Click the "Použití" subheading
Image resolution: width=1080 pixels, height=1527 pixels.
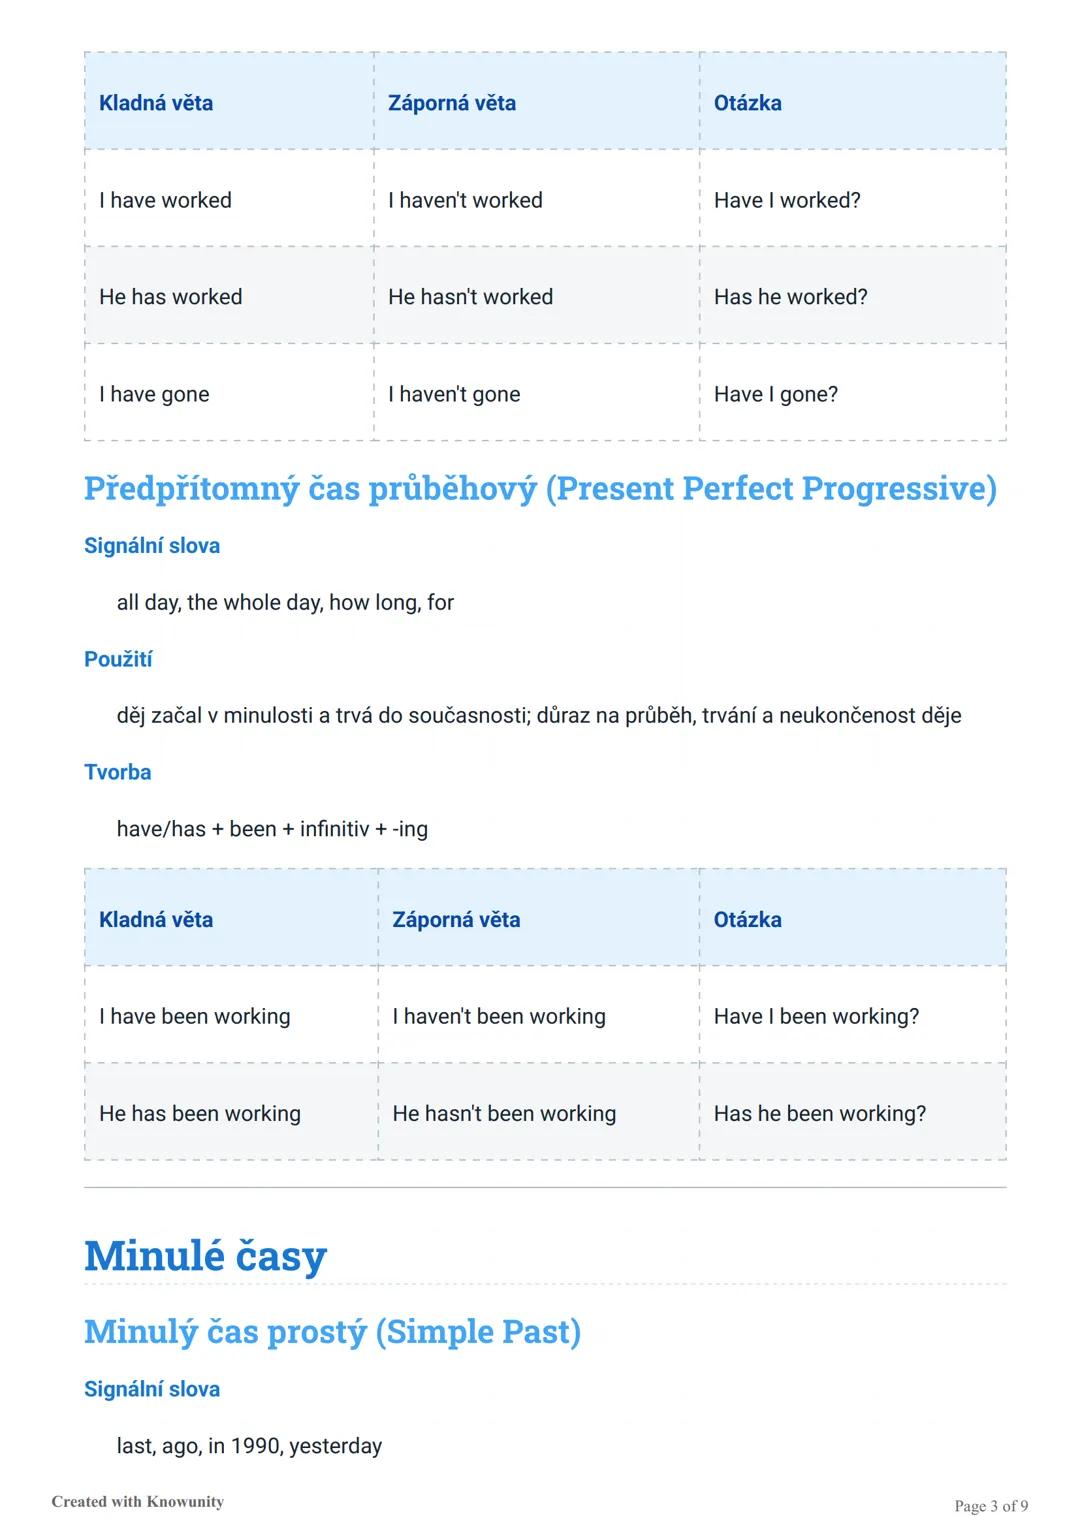[118, 659]
